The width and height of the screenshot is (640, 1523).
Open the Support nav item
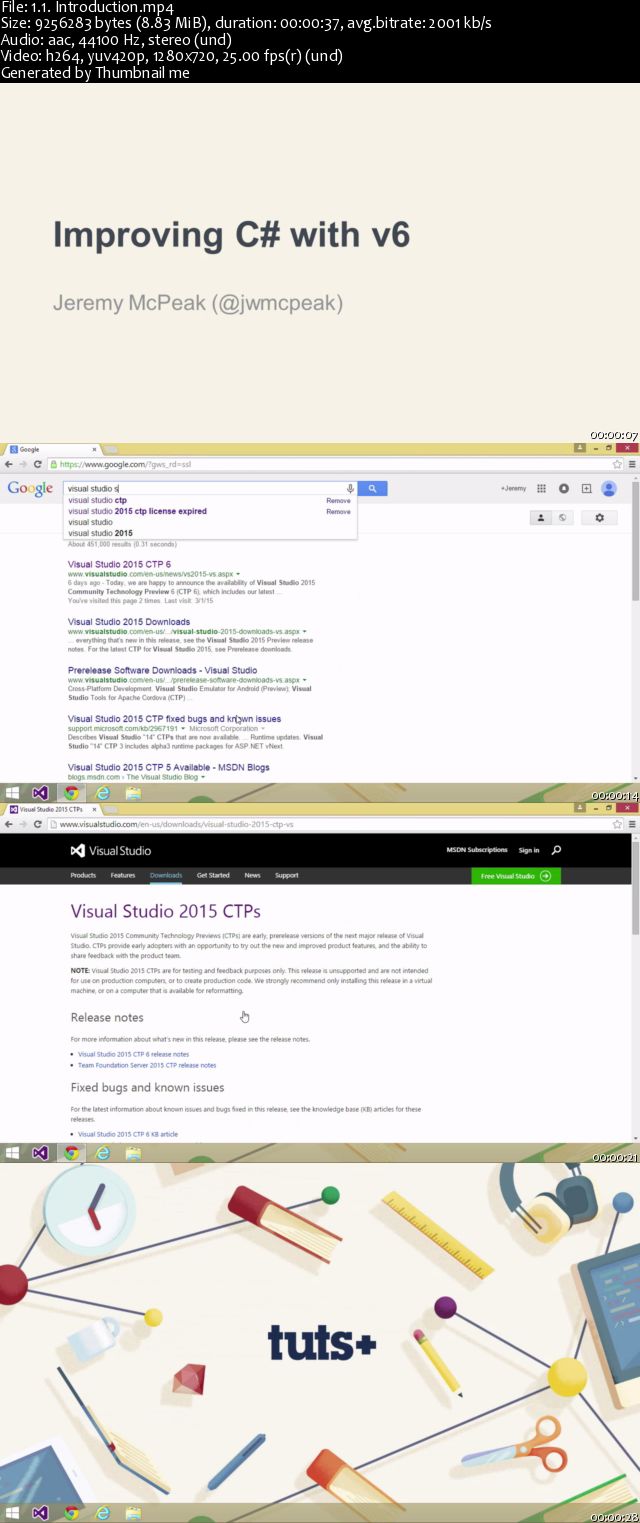[287, 875]
